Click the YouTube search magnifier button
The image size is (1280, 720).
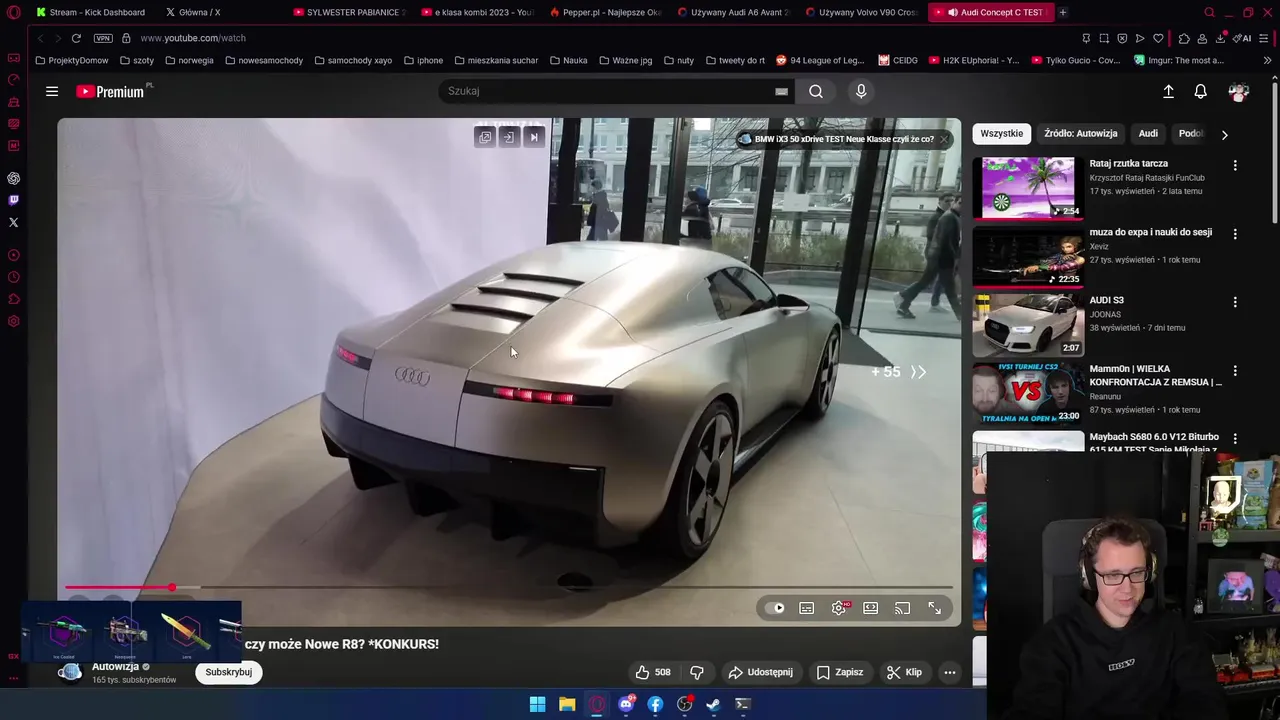[x=816, y=91]
